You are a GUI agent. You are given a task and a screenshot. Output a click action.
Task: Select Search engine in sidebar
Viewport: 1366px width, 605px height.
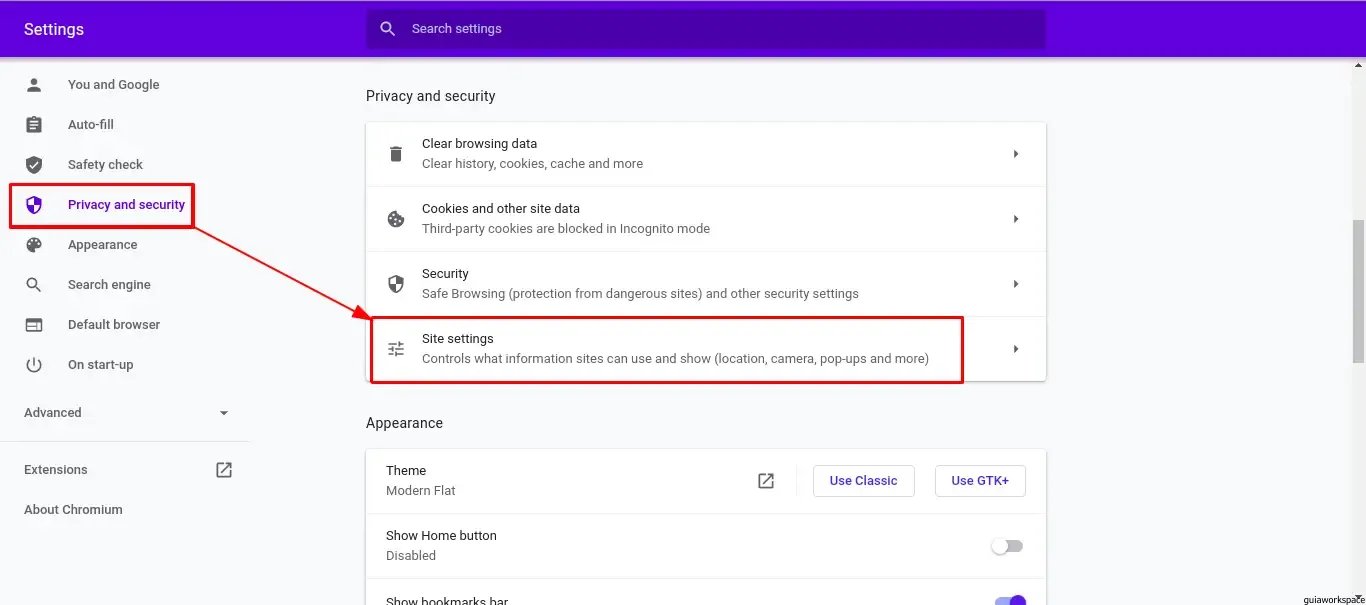(109, 285)
